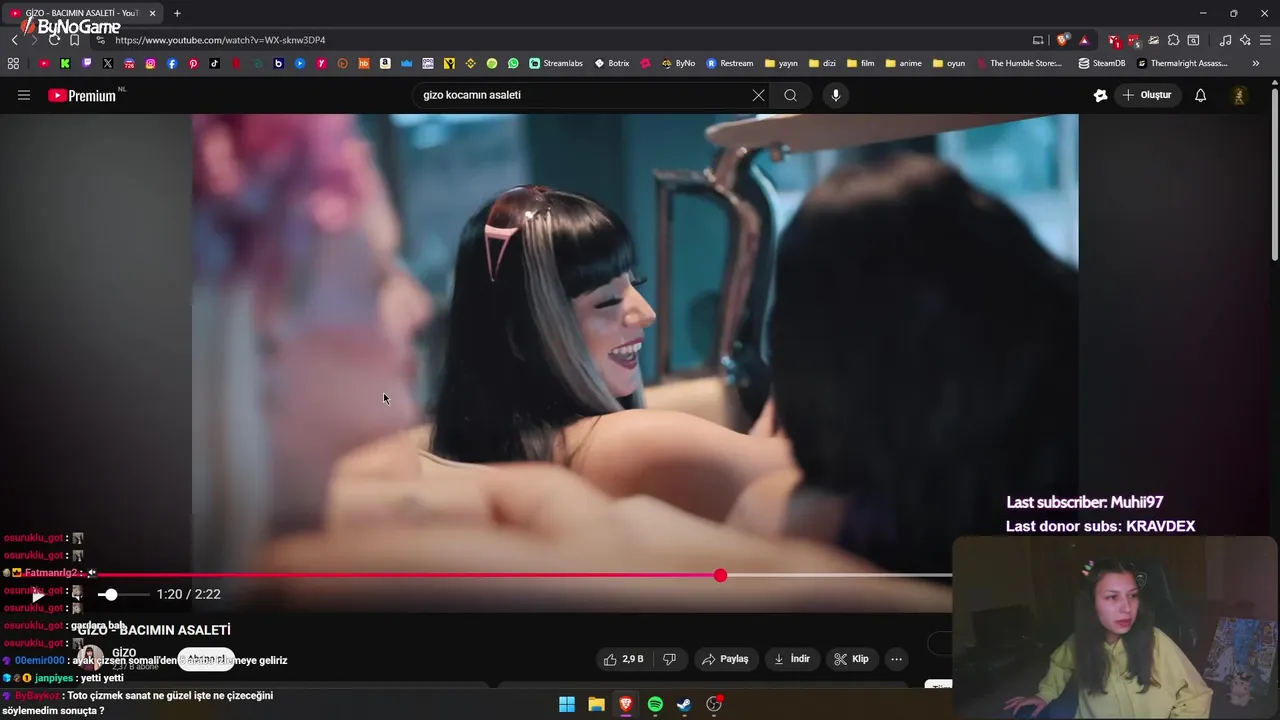
Task: Expand the dizi bookmark folder
Action: pos(822,63)
